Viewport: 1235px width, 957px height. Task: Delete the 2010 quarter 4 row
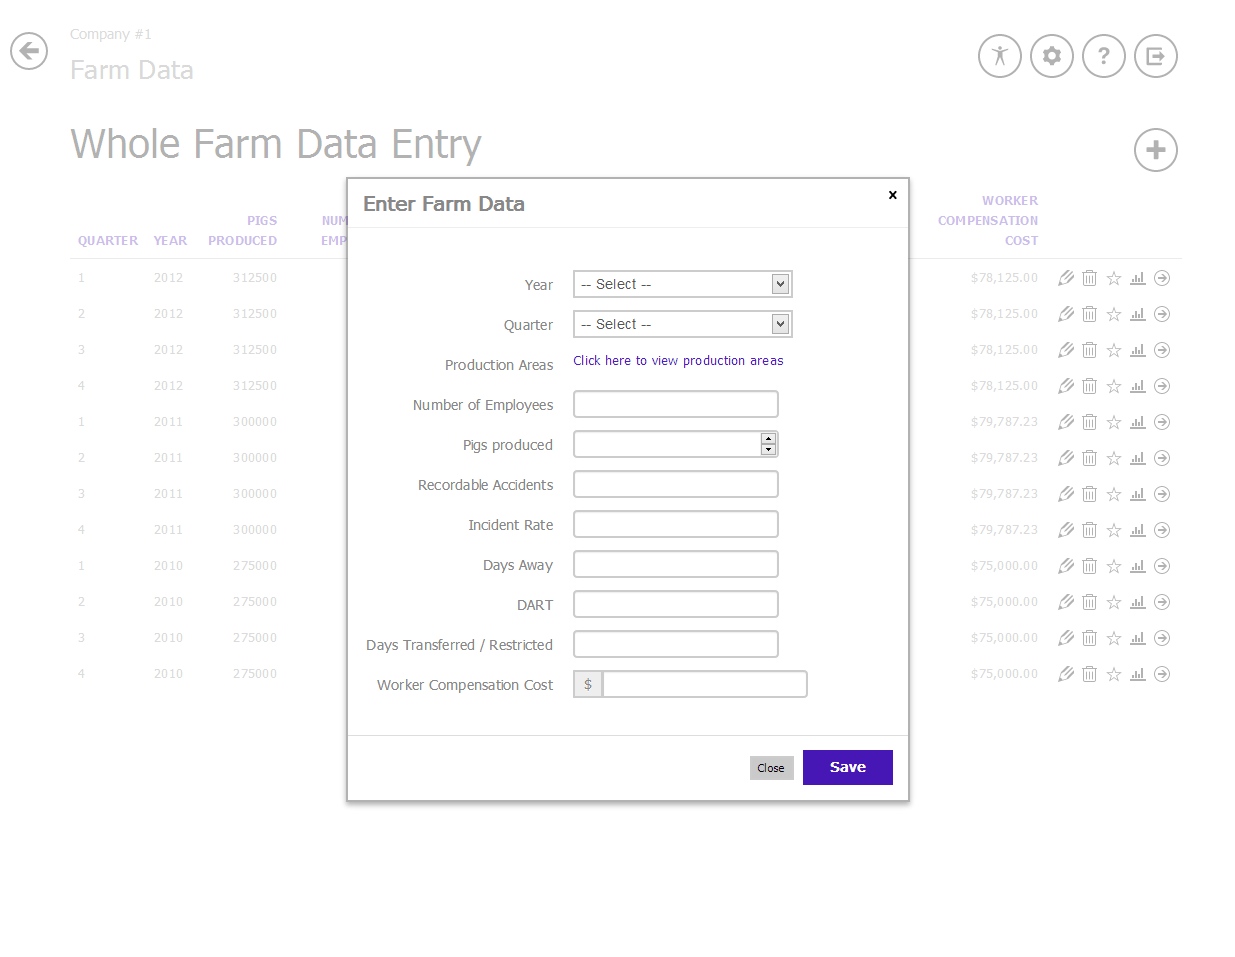[1090, 674]
